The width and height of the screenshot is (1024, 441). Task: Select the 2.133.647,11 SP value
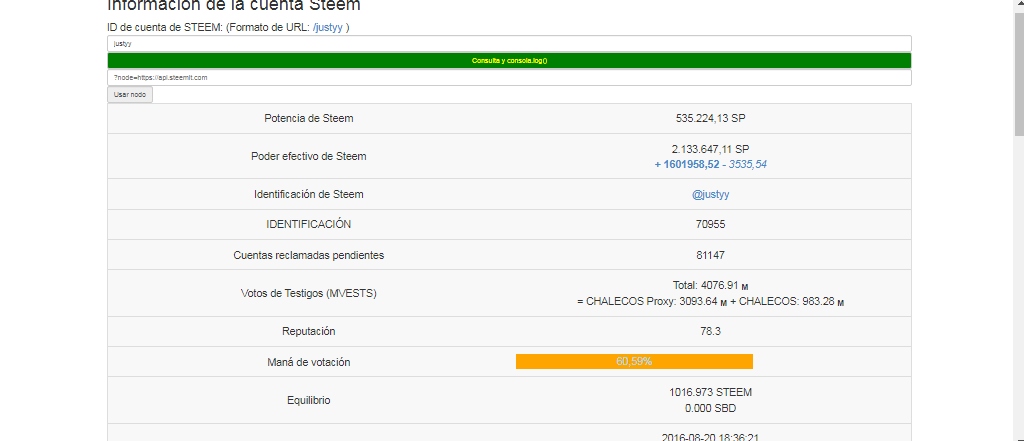tap(711, 150)
